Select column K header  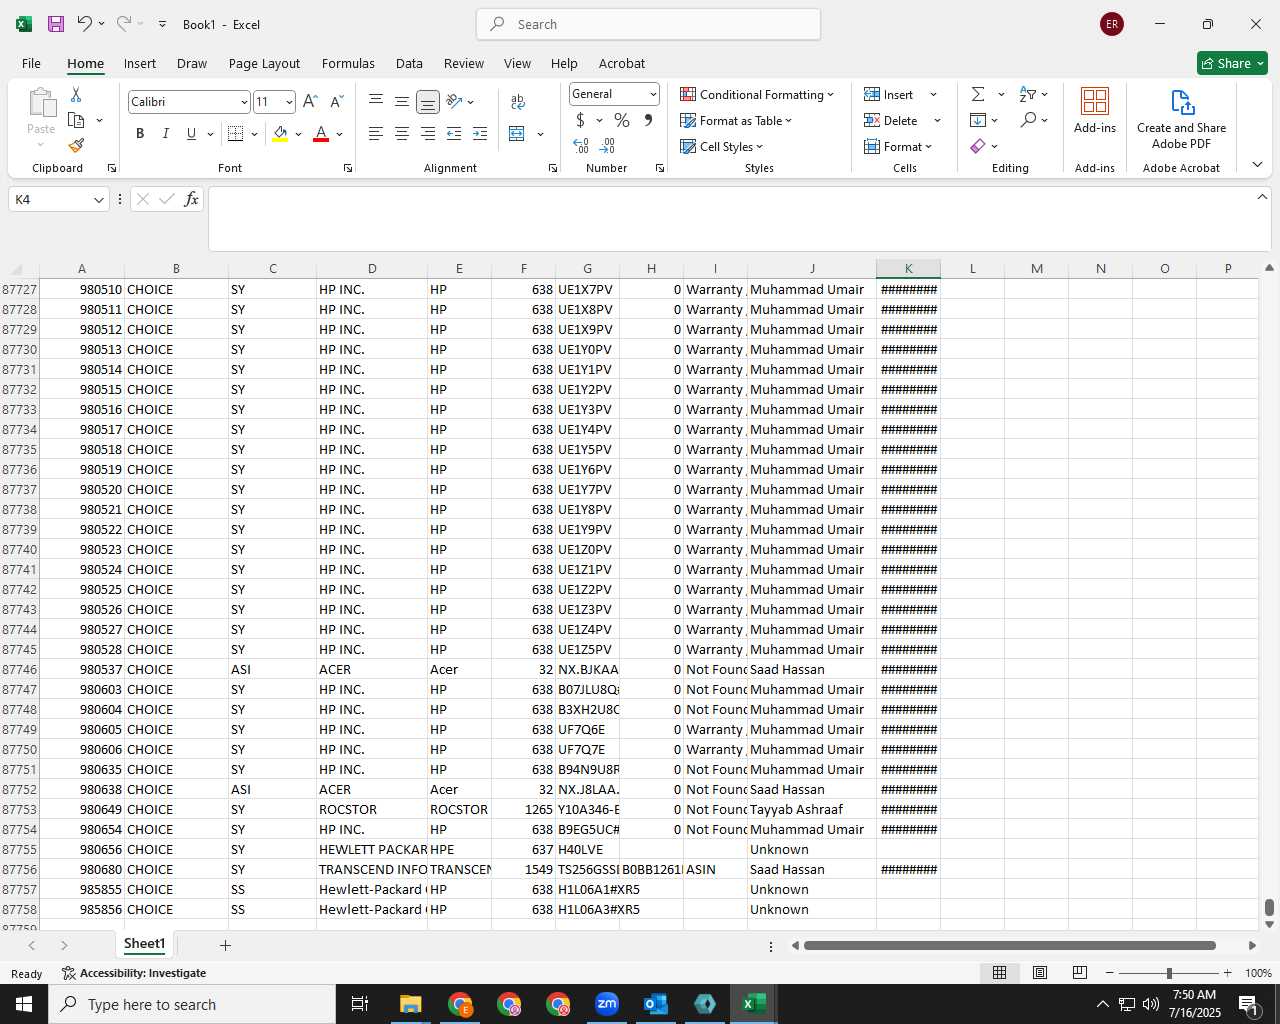pos(908,268)
